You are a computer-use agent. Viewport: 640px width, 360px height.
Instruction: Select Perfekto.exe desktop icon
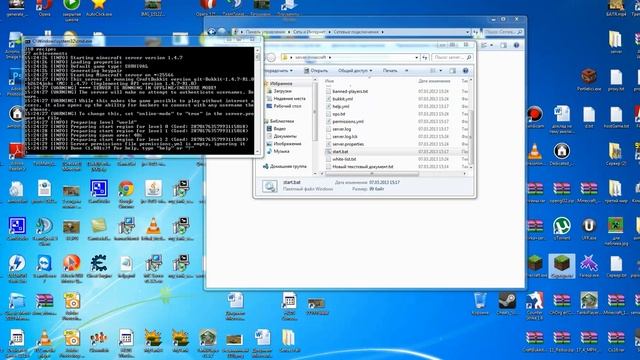(589, 80)
